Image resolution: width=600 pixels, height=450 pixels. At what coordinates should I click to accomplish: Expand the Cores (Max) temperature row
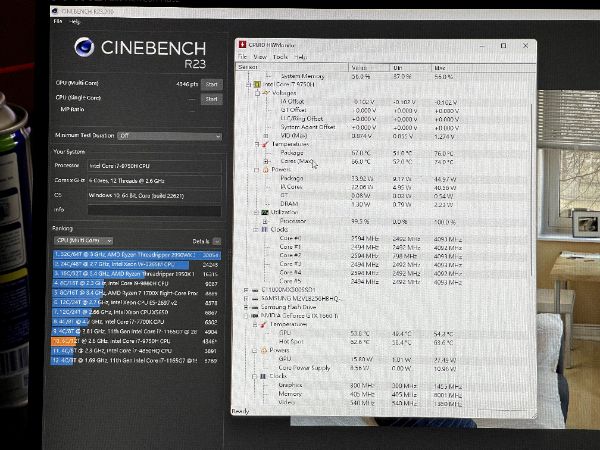click(x=266, y=161)
